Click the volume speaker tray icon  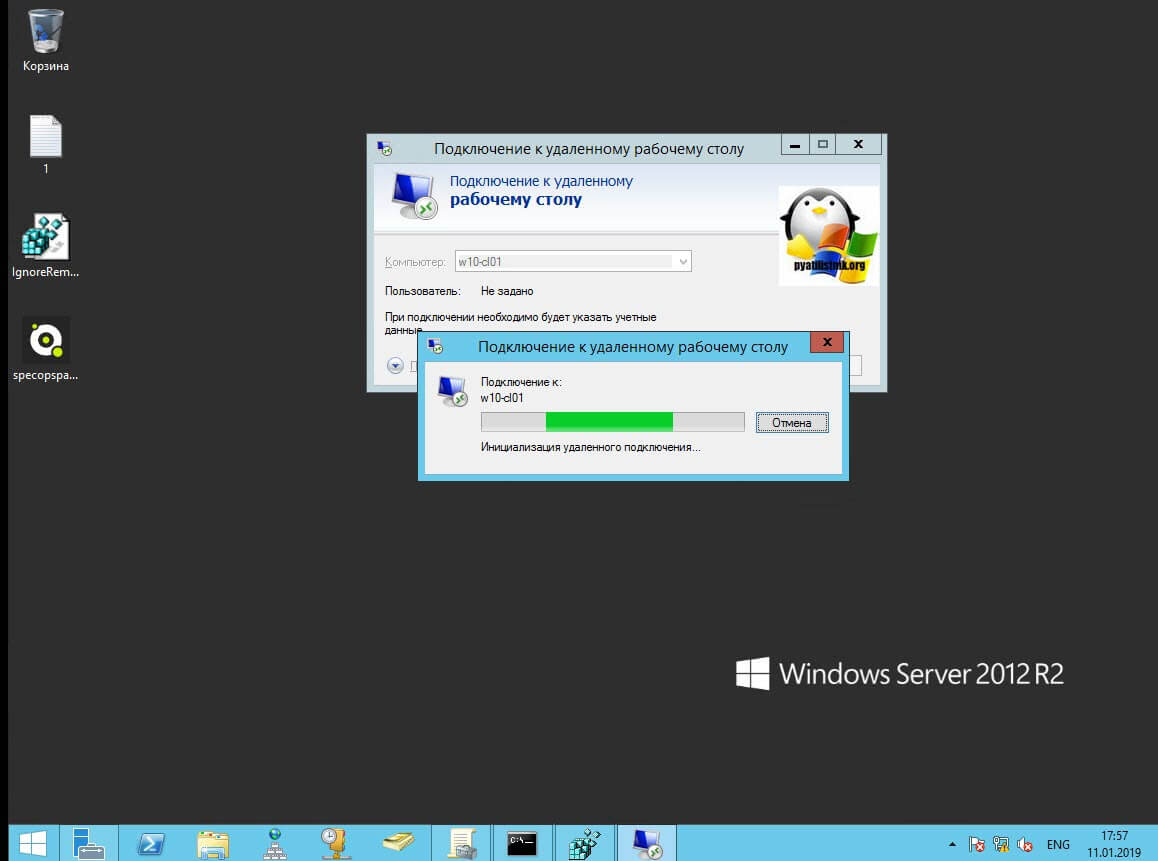[x=1025, y=844]
